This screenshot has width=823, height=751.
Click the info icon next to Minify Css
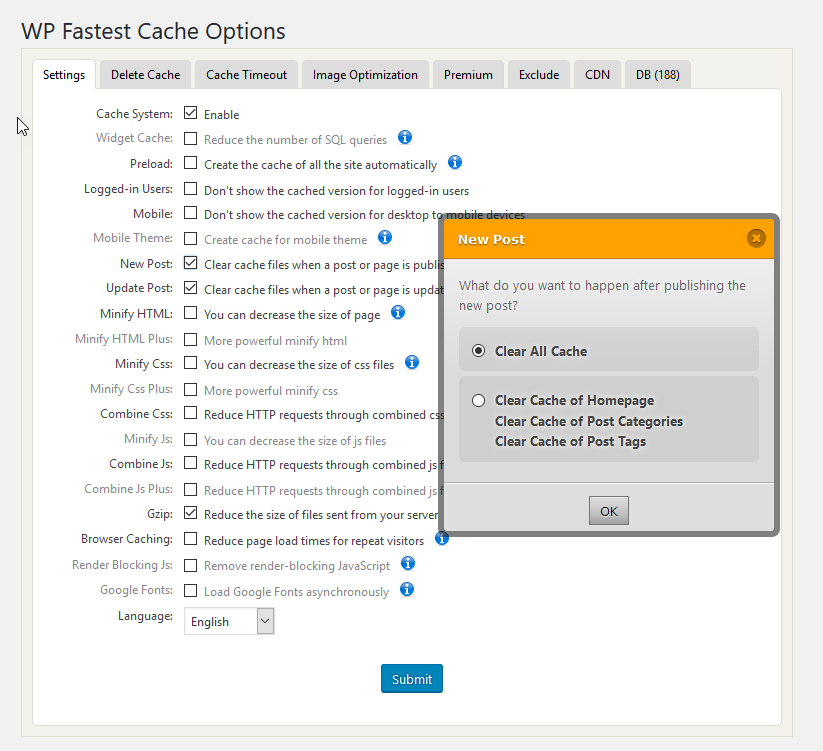pyautogui.click(x=412, y=363)
